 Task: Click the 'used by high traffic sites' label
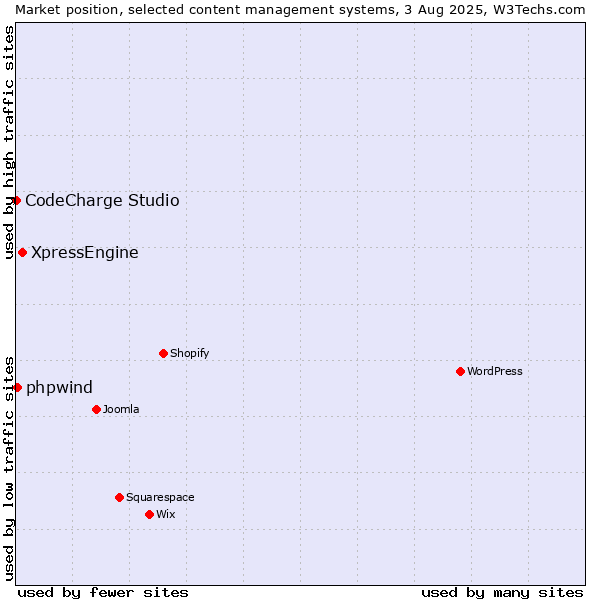click(9, 142)
